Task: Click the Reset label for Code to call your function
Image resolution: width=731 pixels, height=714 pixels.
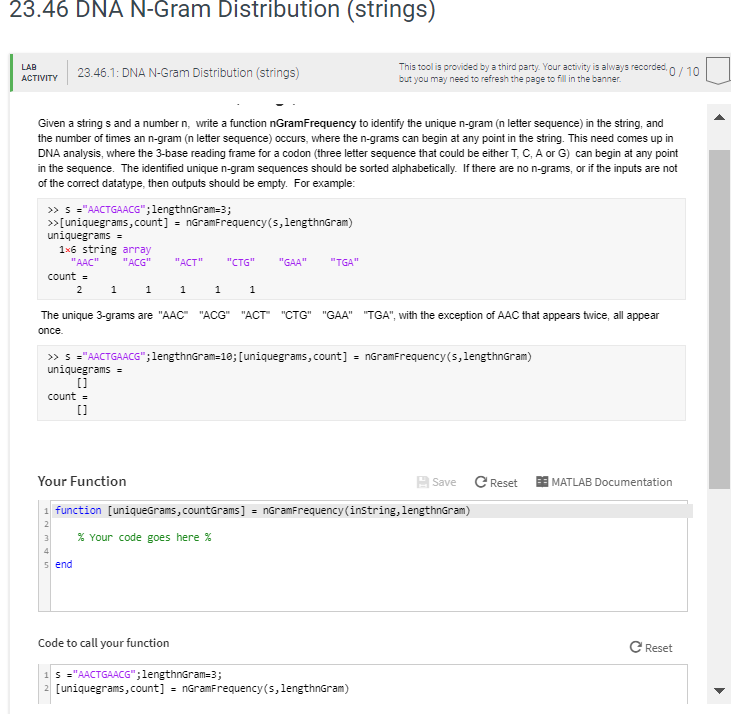Action: click(658, 648)
